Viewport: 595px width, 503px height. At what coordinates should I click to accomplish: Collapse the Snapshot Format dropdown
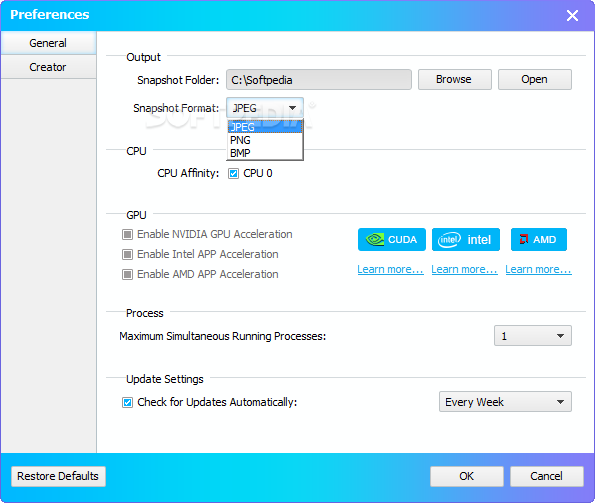[265, 108]
